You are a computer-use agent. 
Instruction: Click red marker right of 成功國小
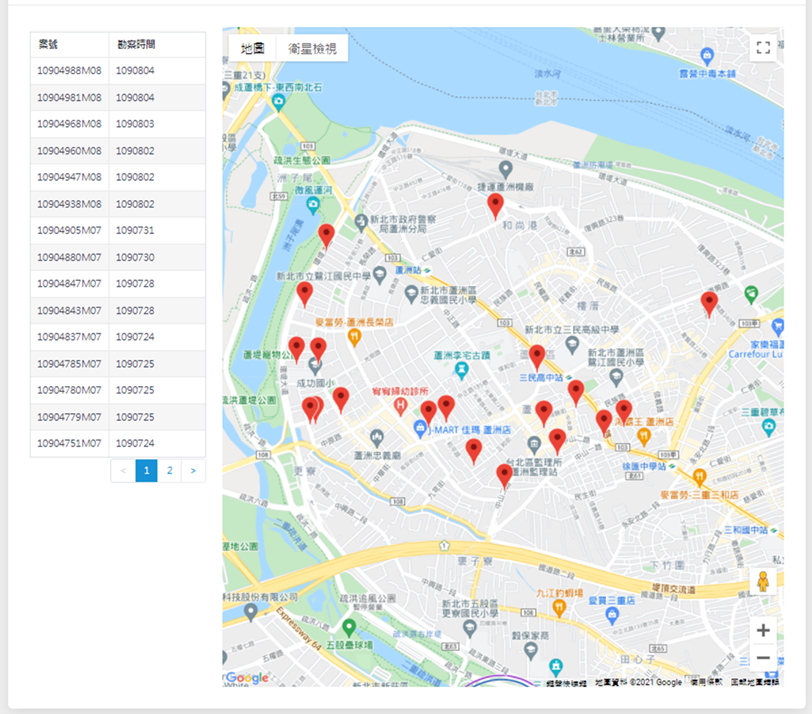tap(341, 399)
